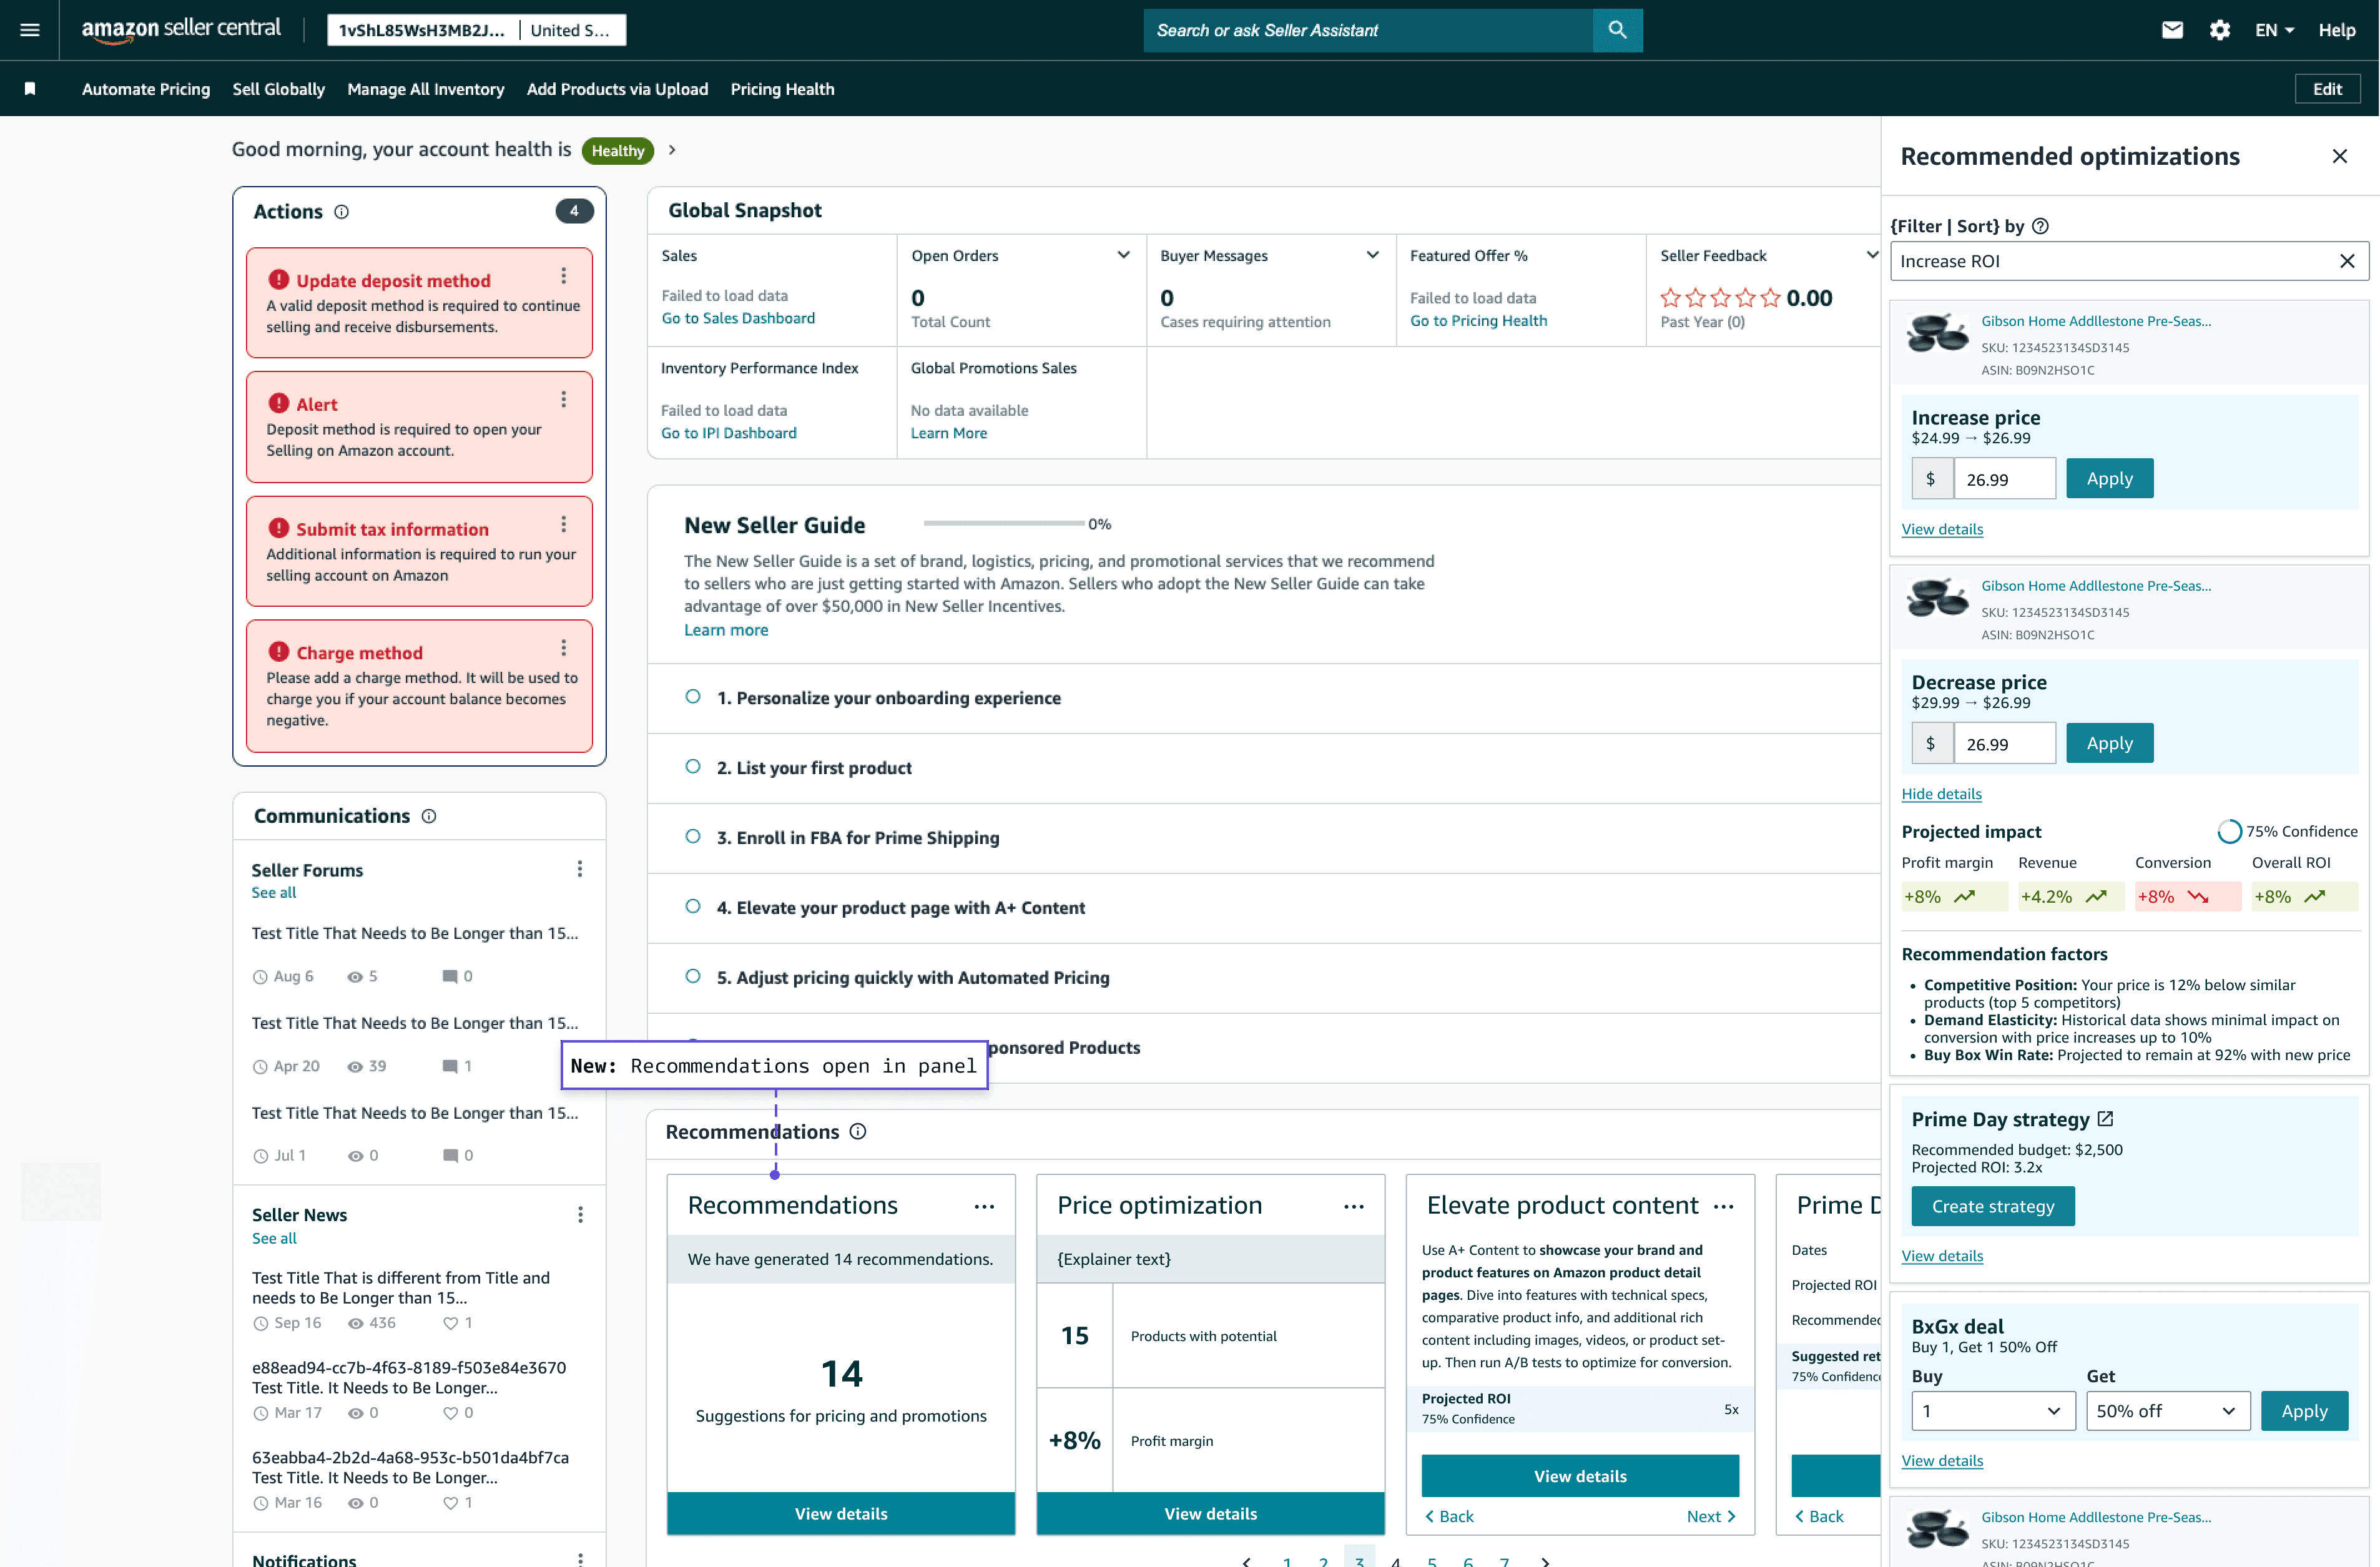This screenshot has height=1567, width=2380.
Task: Open Prime Day strategy external link icon
Action: [2107, 1119]
